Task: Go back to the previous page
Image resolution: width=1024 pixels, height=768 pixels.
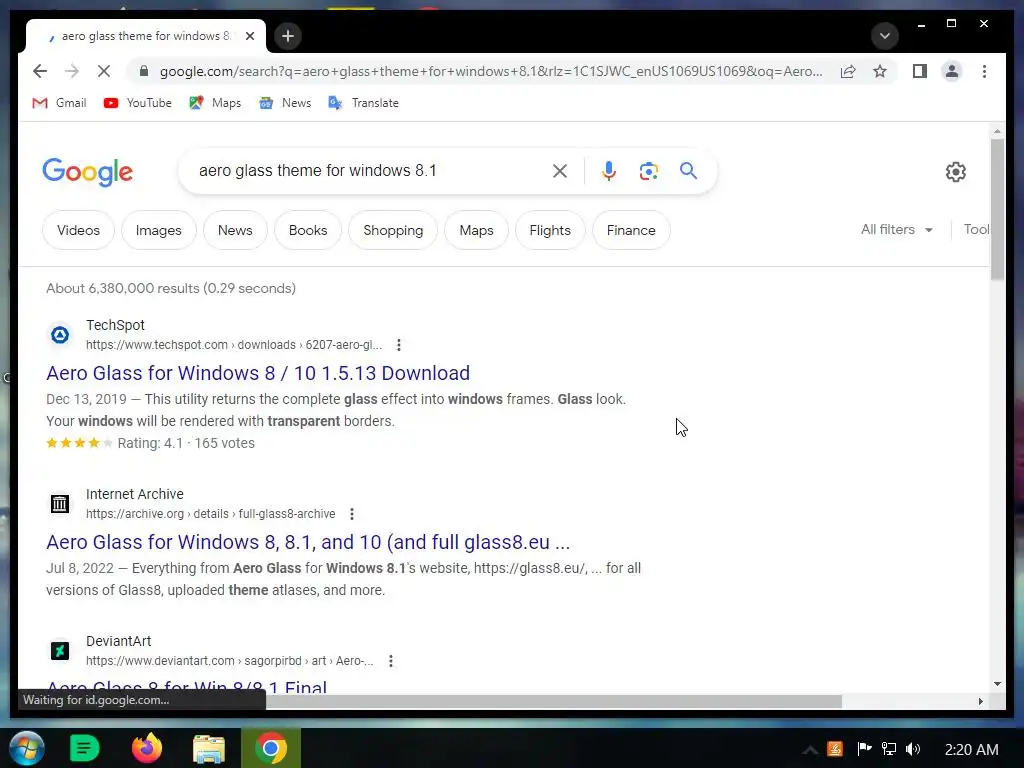Action: (x=40, y=71)
